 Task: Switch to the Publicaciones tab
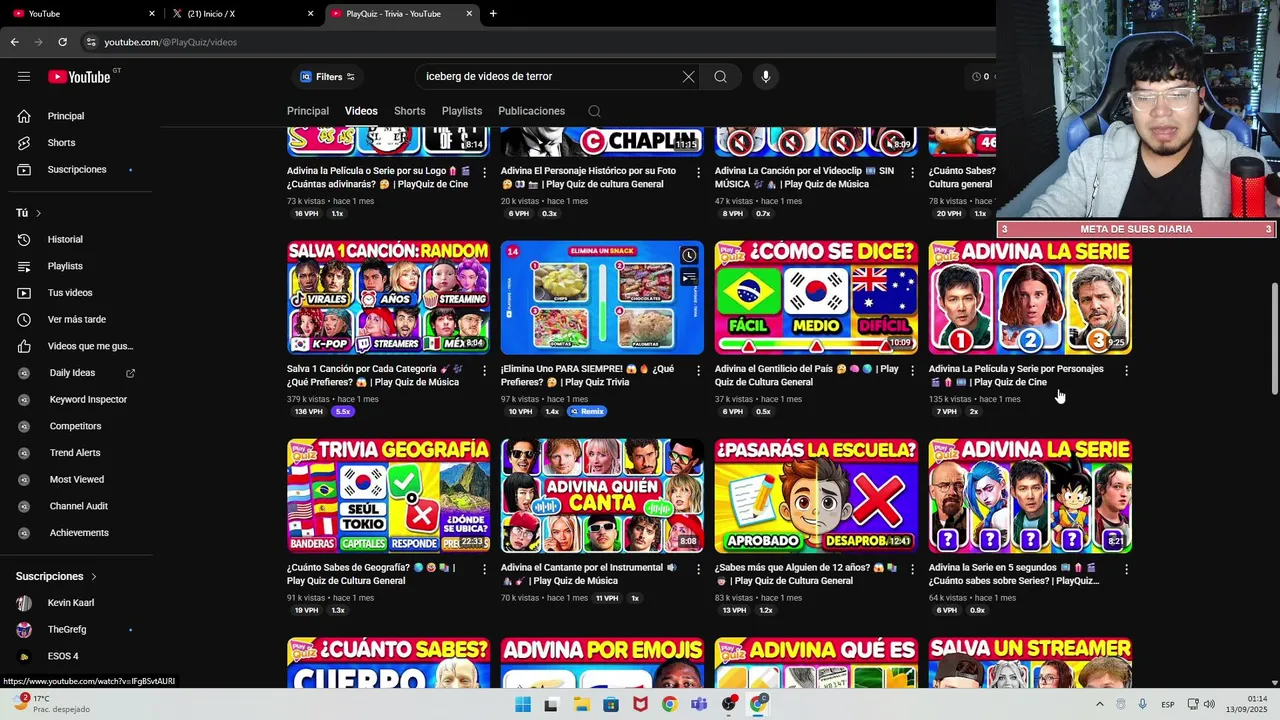pos(532,111)
